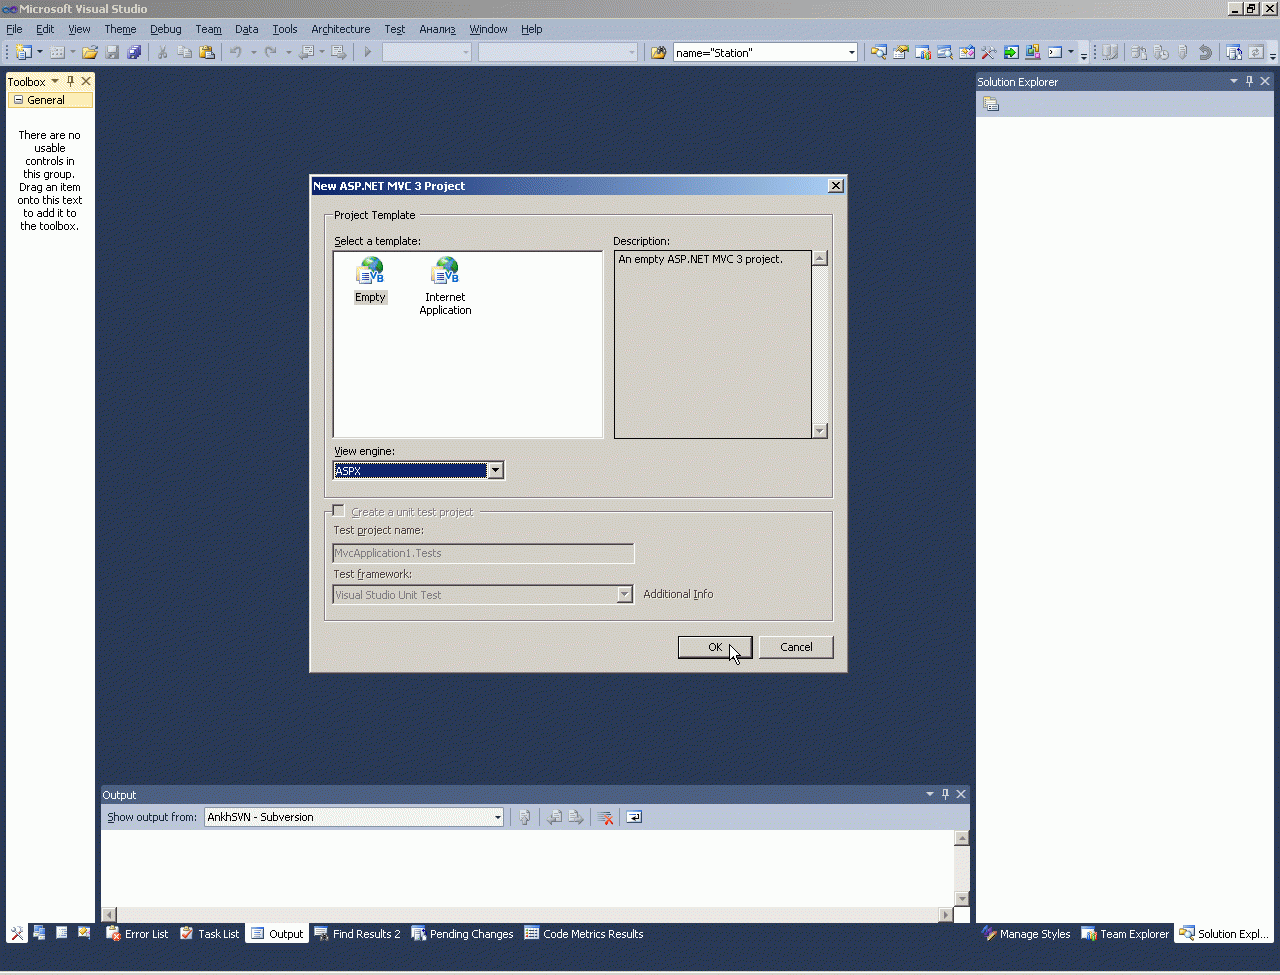Open the File menu
The image size is (1280, 975).
(14, 29)
